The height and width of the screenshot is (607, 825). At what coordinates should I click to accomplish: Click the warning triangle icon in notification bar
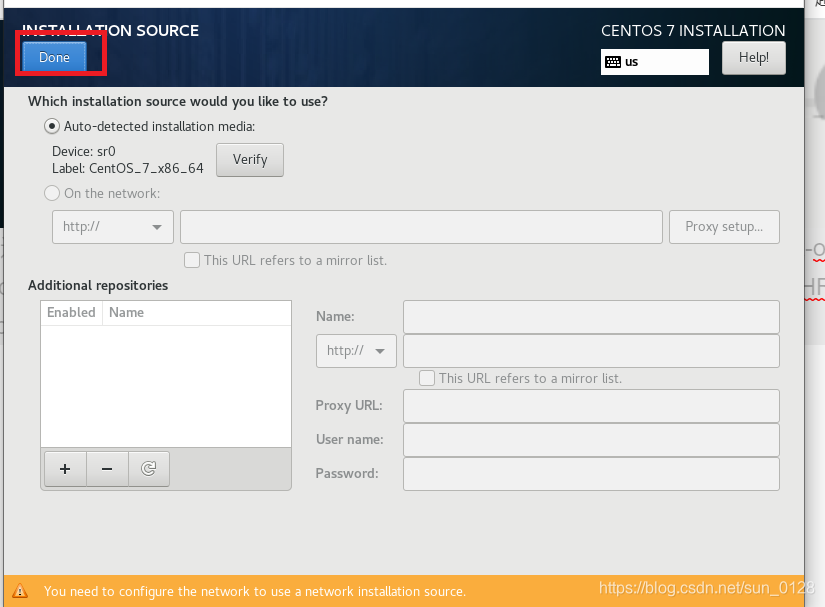(x=20, y=591)
